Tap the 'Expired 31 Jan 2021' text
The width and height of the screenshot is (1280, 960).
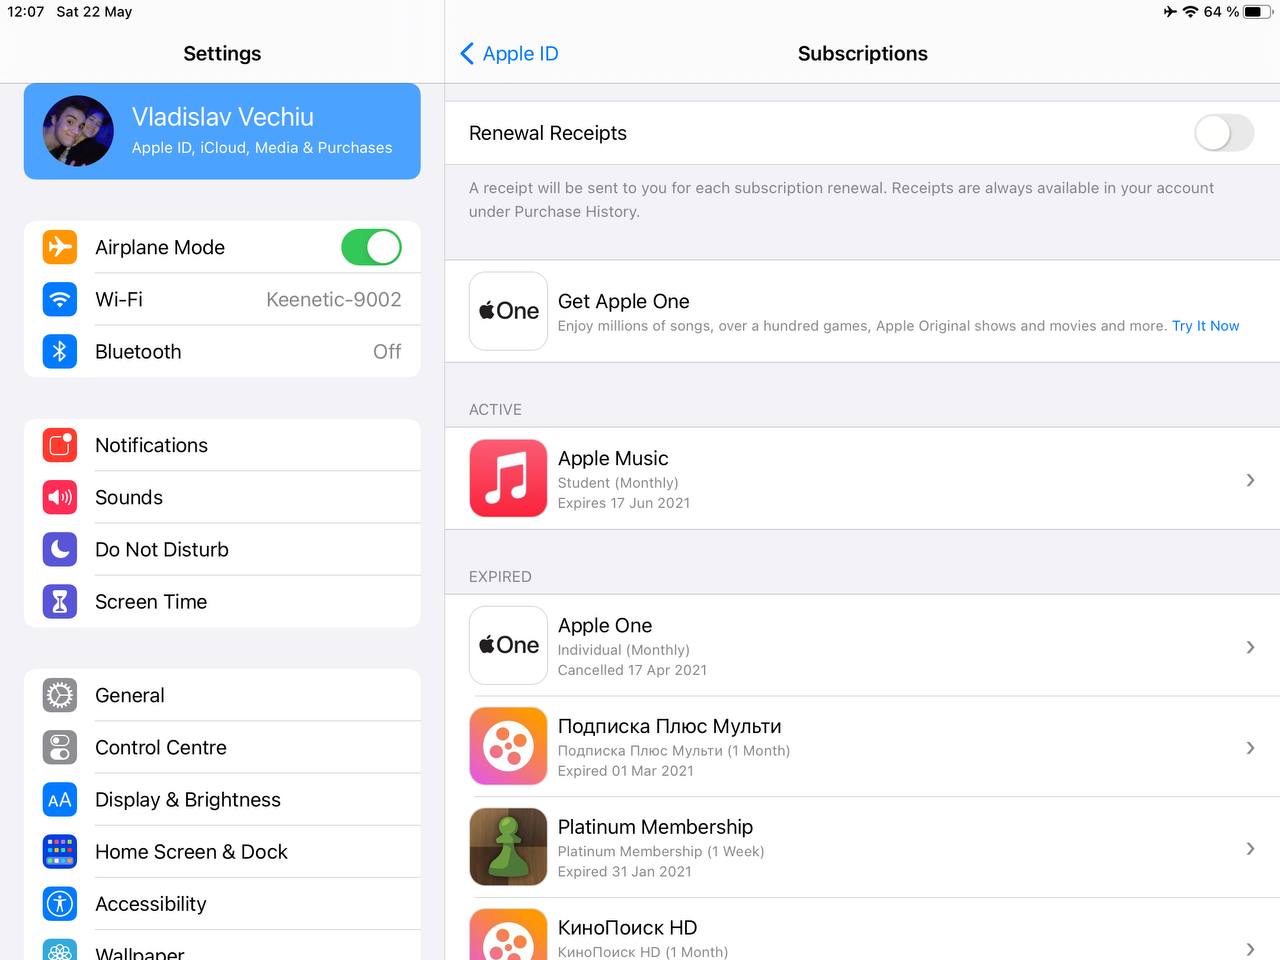click(624, 872)
